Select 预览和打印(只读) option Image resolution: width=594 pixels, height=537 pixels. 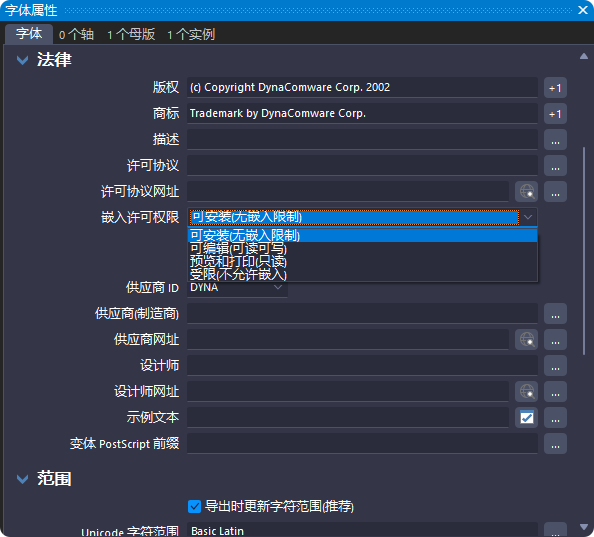363,261
